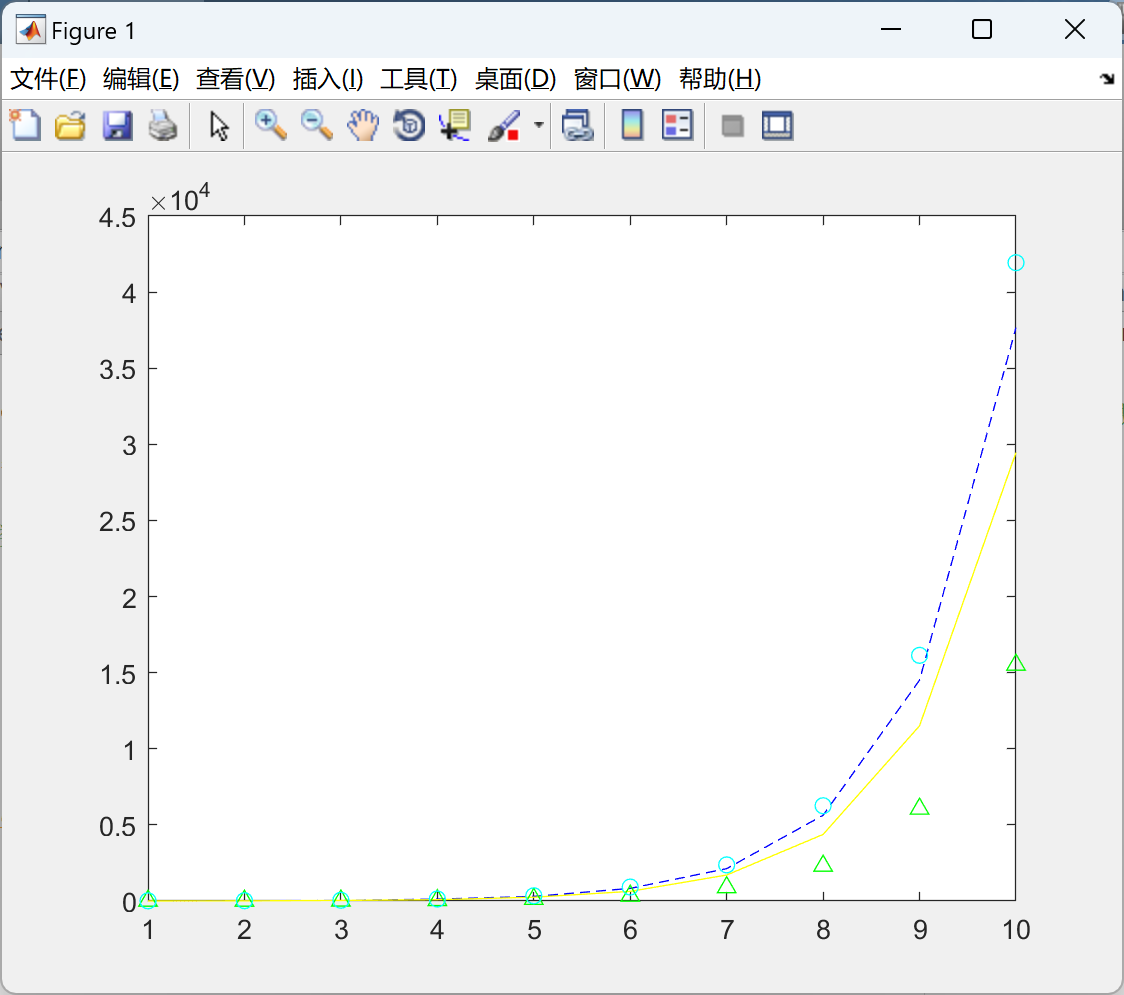Screen dimensions: 1124x995
Task: Click the y-axis tick label 4.5
Action: point(118,218)
